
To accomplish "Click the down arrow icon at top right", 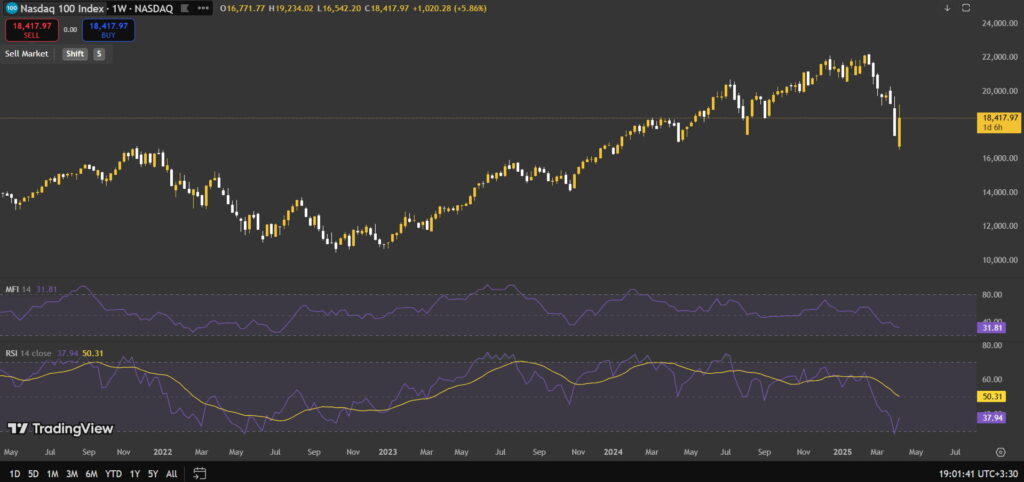I will (x=947, y=8).
